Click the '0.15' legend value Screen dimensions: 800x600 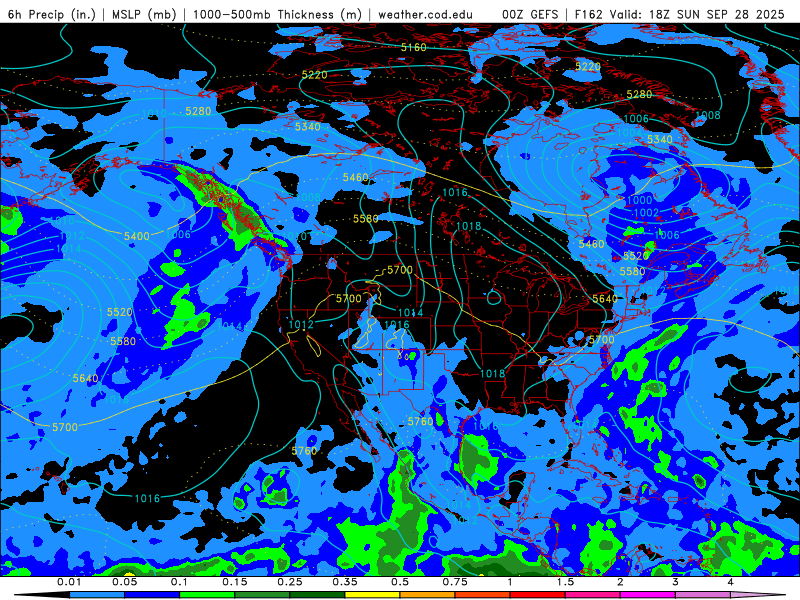[x=235, y=582]
